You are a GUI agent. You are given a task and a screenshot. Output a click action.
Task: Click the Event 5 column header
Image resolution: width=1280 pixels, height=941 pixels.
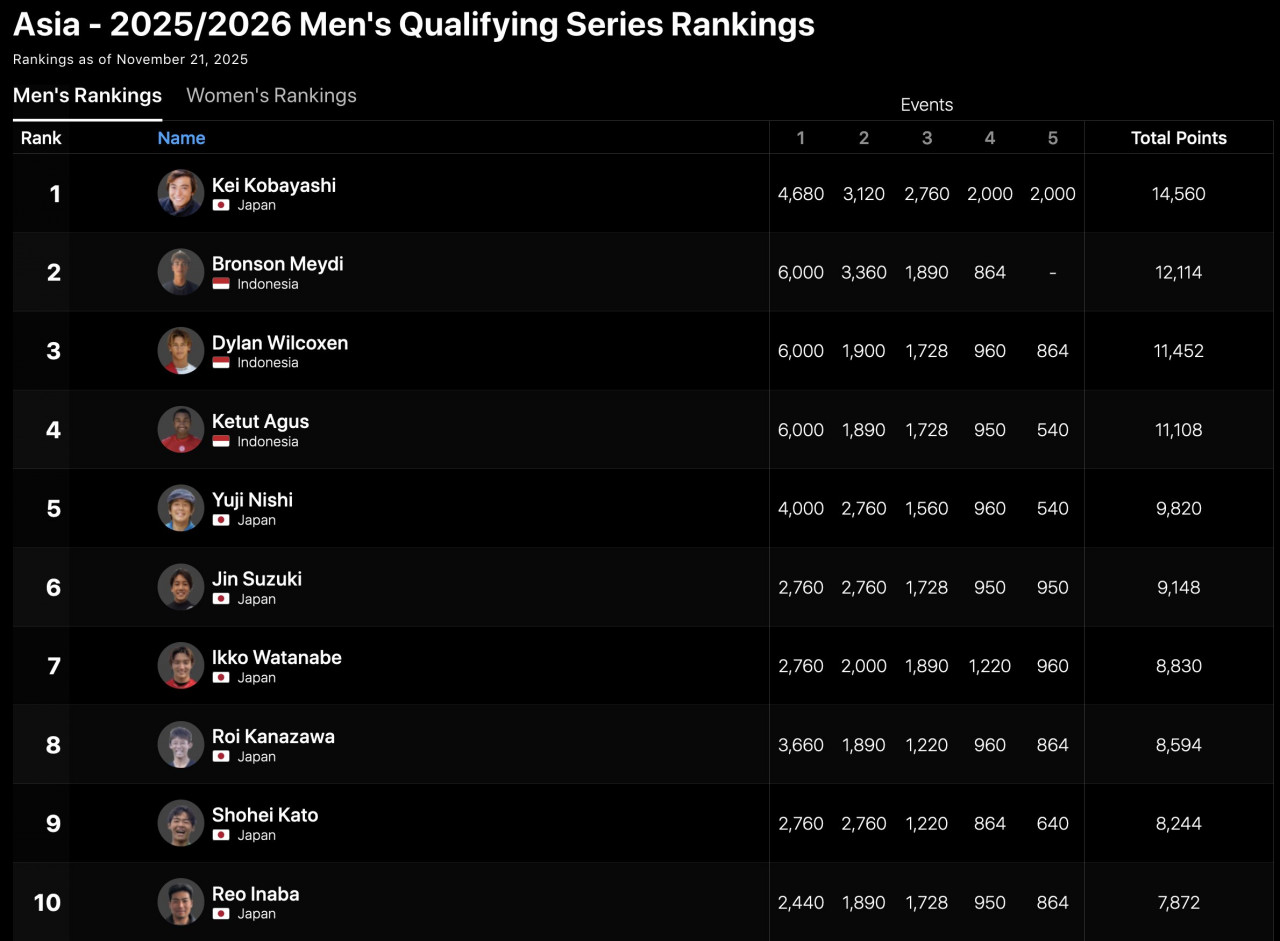click(1052, 138)
